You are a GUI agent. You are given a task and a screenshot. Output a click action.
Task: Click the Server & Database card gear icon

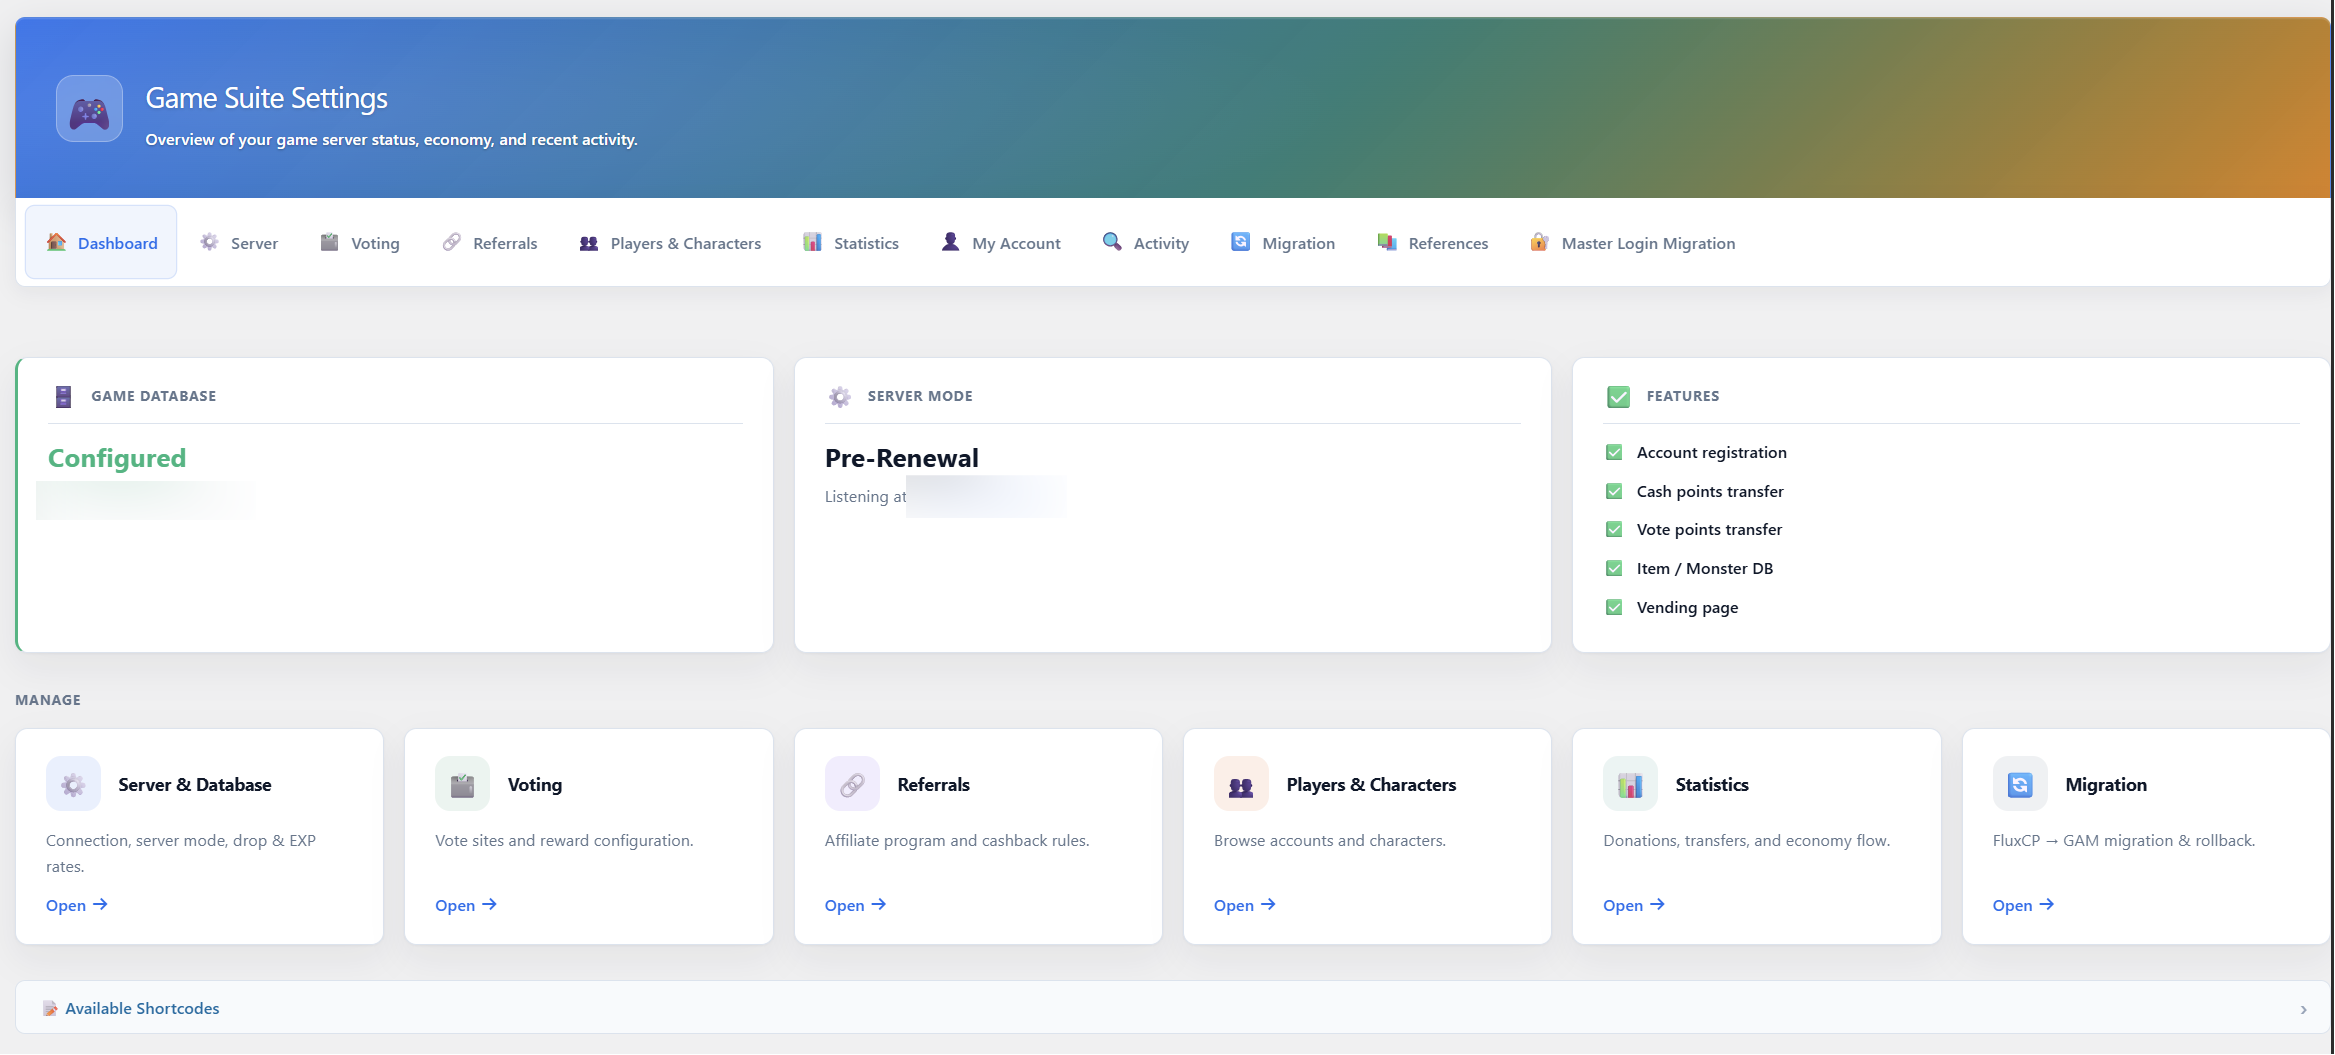point(73,784)
